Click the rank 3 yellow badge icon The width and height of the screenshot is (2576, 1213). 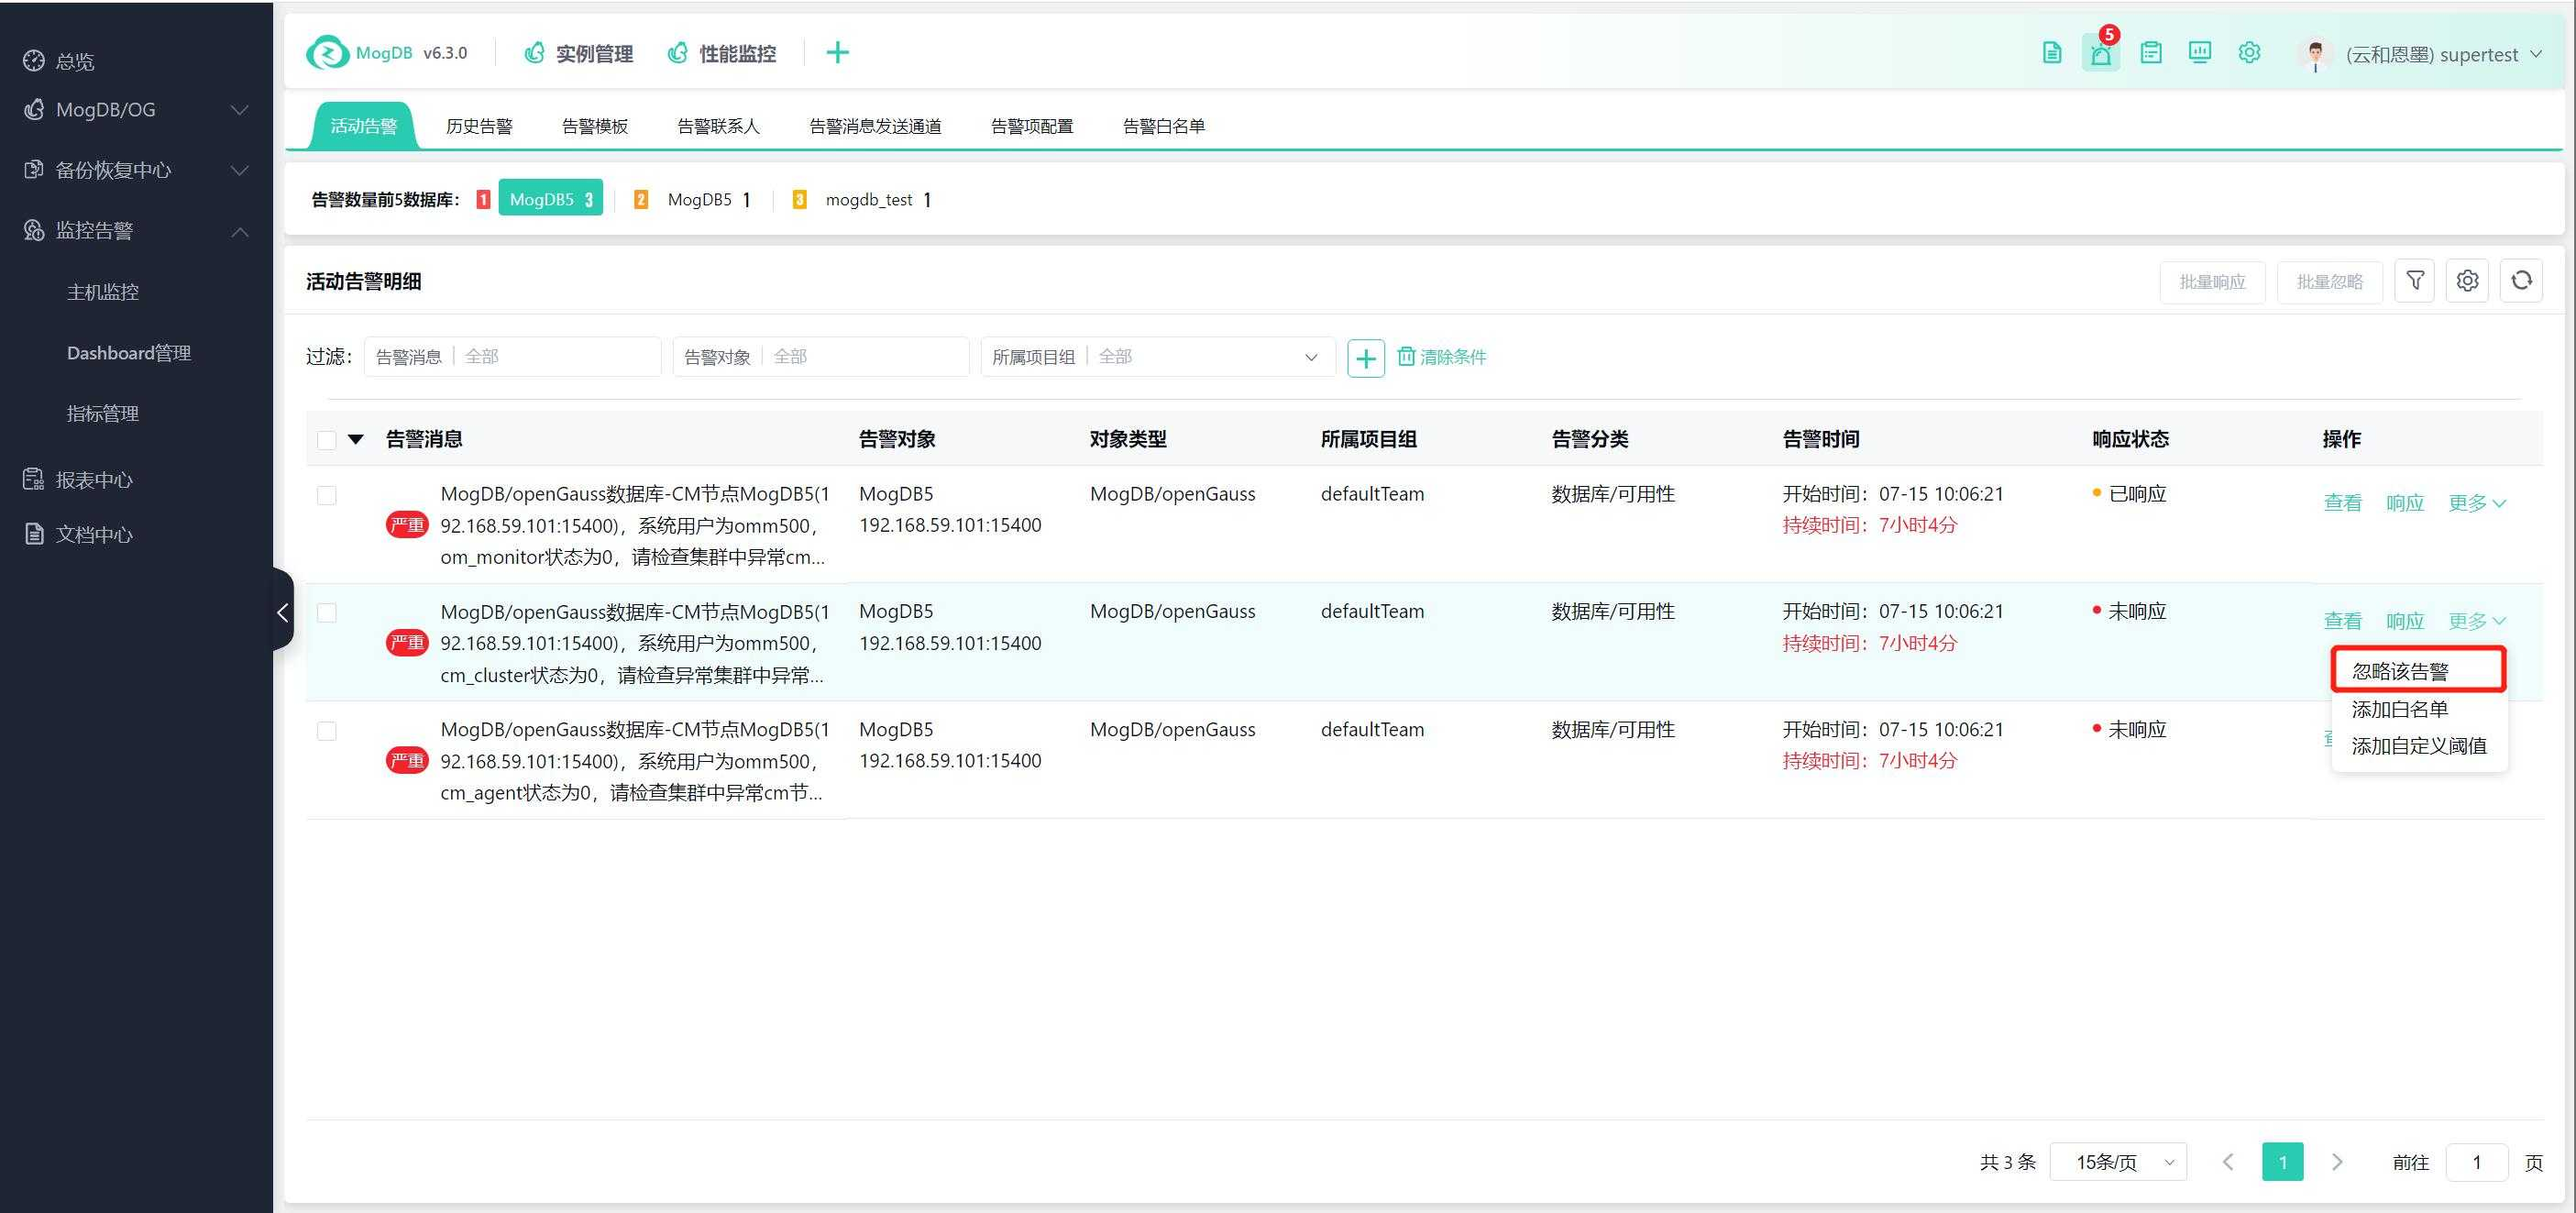point(799,200)
